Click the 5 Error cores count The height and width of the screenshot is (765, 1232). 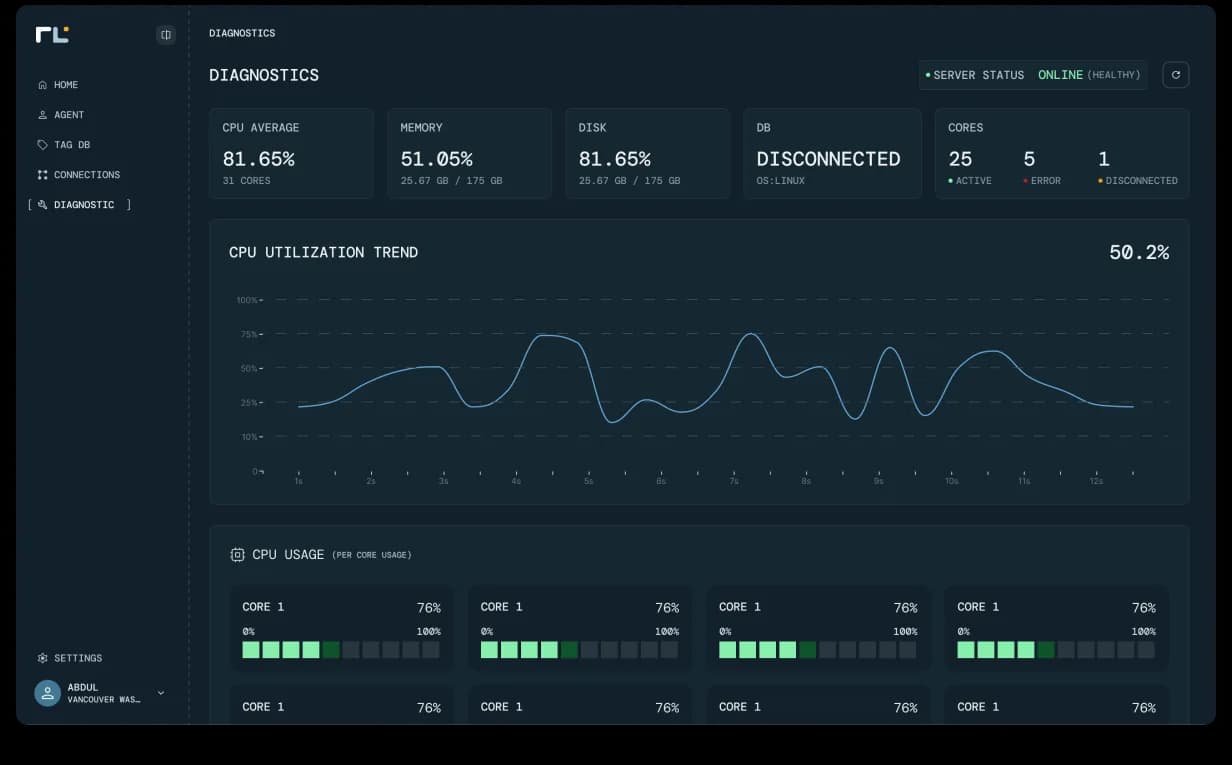(x=1029, y=159)
